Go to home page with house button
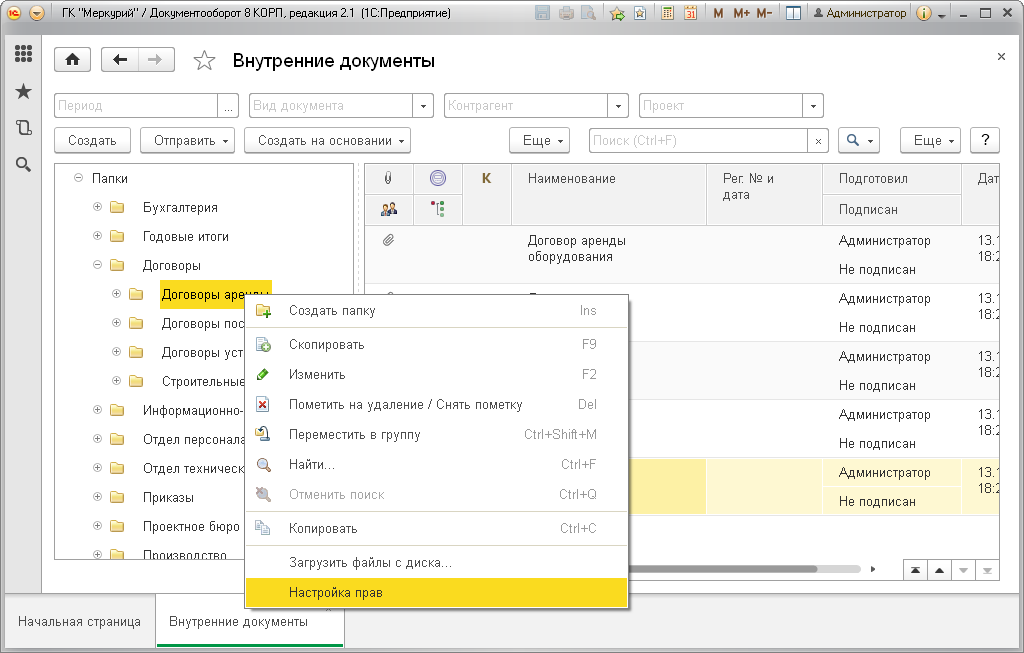1024x653 pixels. (x=72, y=60)
